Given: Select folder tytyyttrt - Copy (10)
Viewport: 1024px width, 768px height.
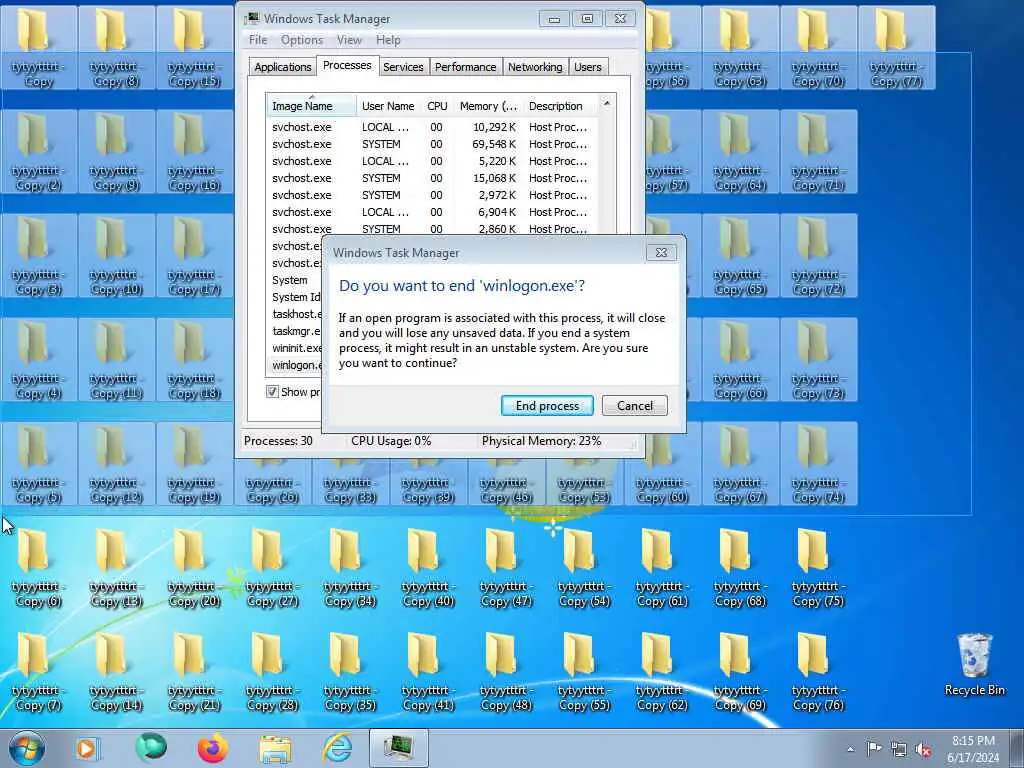Looking at the screenshot, I should (116, 257).
